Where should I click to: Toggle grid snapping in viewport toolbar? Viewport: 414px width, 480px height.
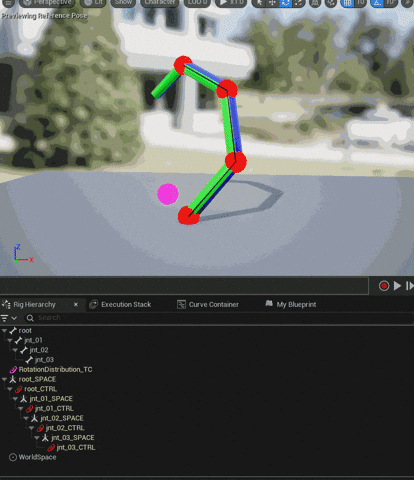(347, 3)
